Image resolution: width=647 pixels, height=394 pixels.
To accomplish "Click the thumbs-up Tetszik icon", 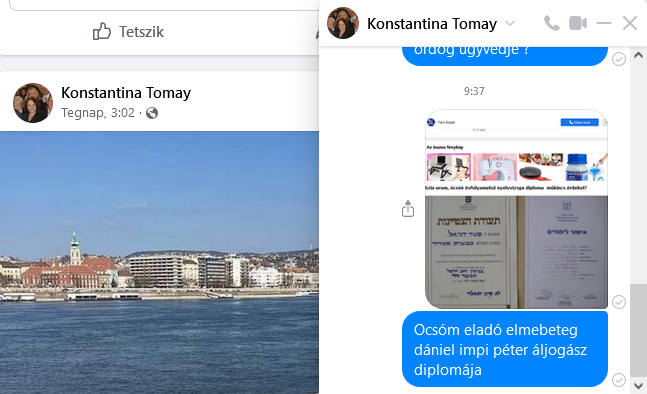I will click(x=102, y=31).
